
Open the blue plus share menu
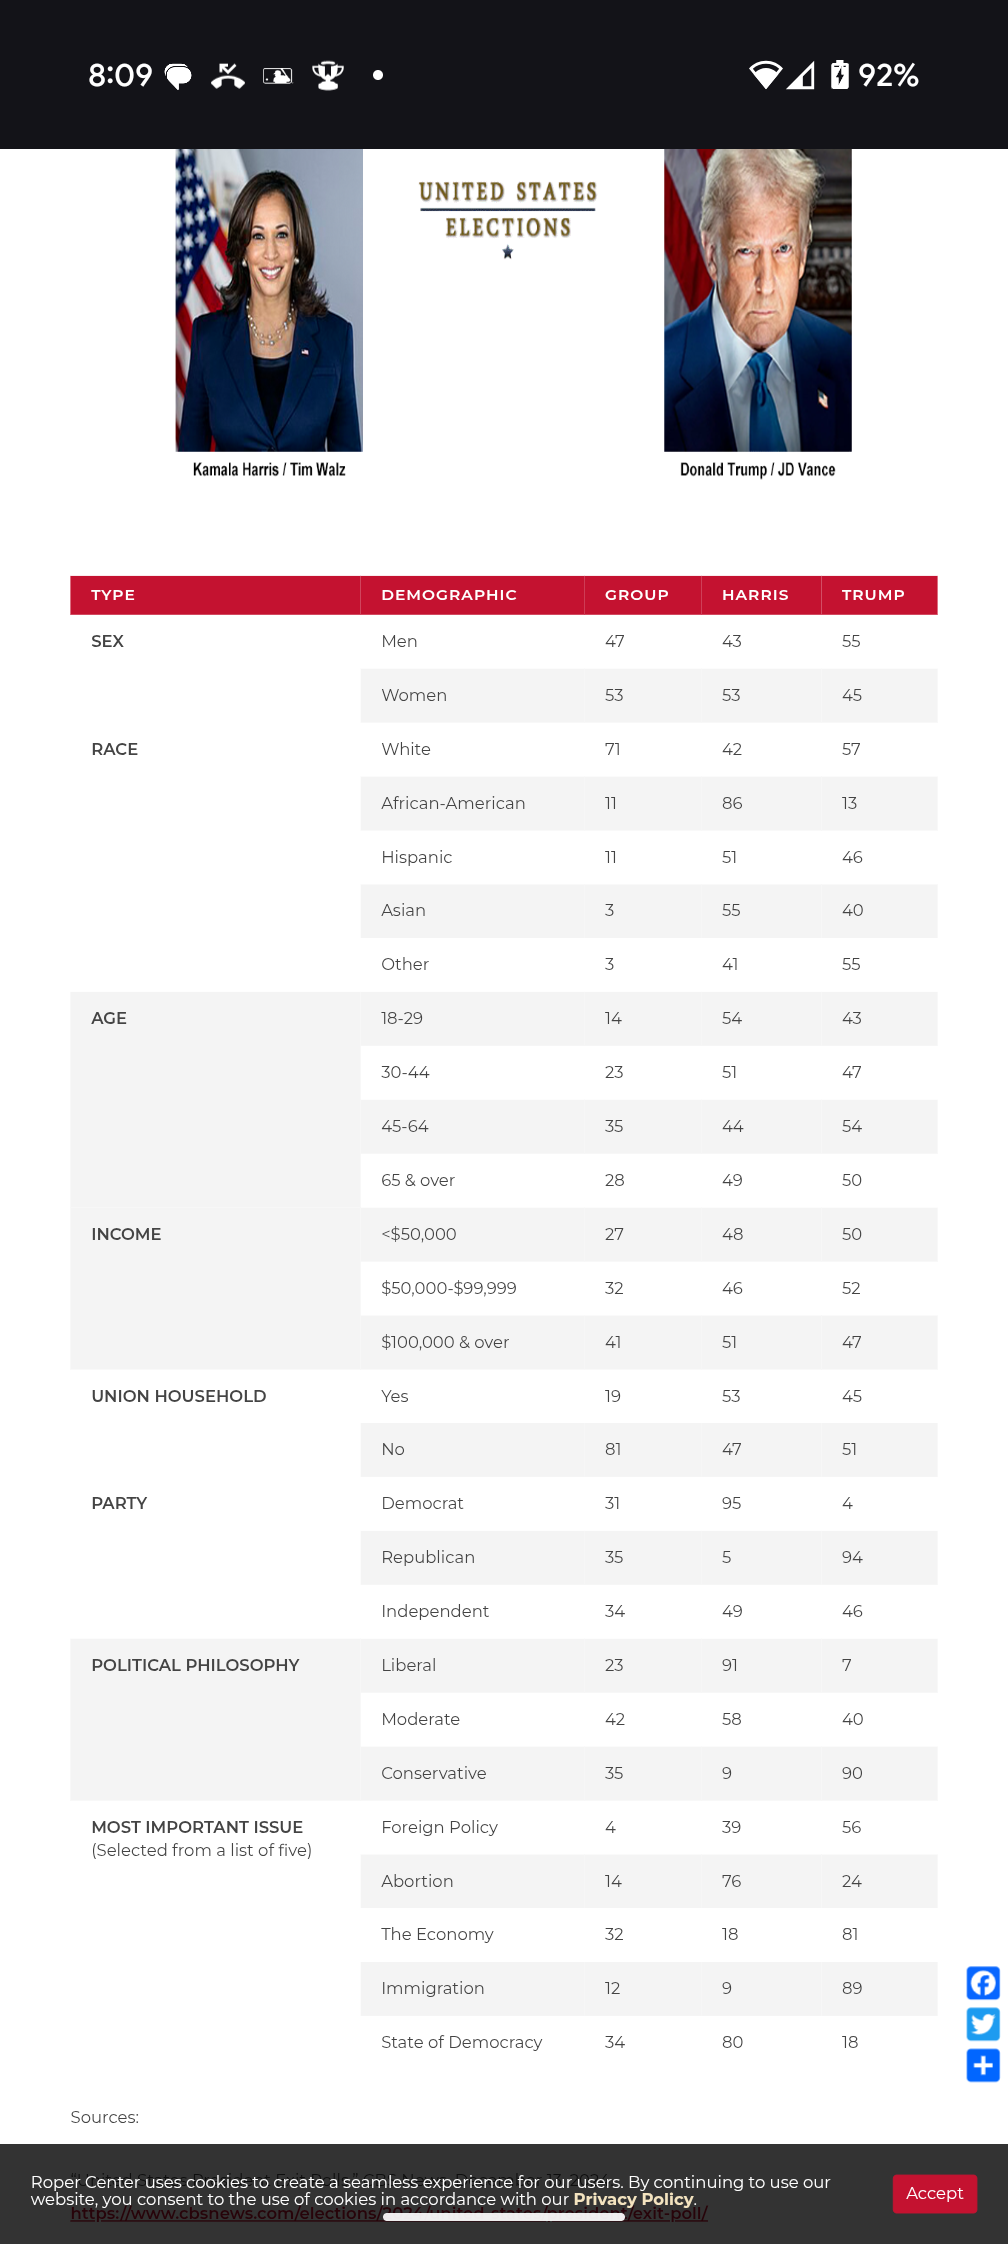(982, 2065)
